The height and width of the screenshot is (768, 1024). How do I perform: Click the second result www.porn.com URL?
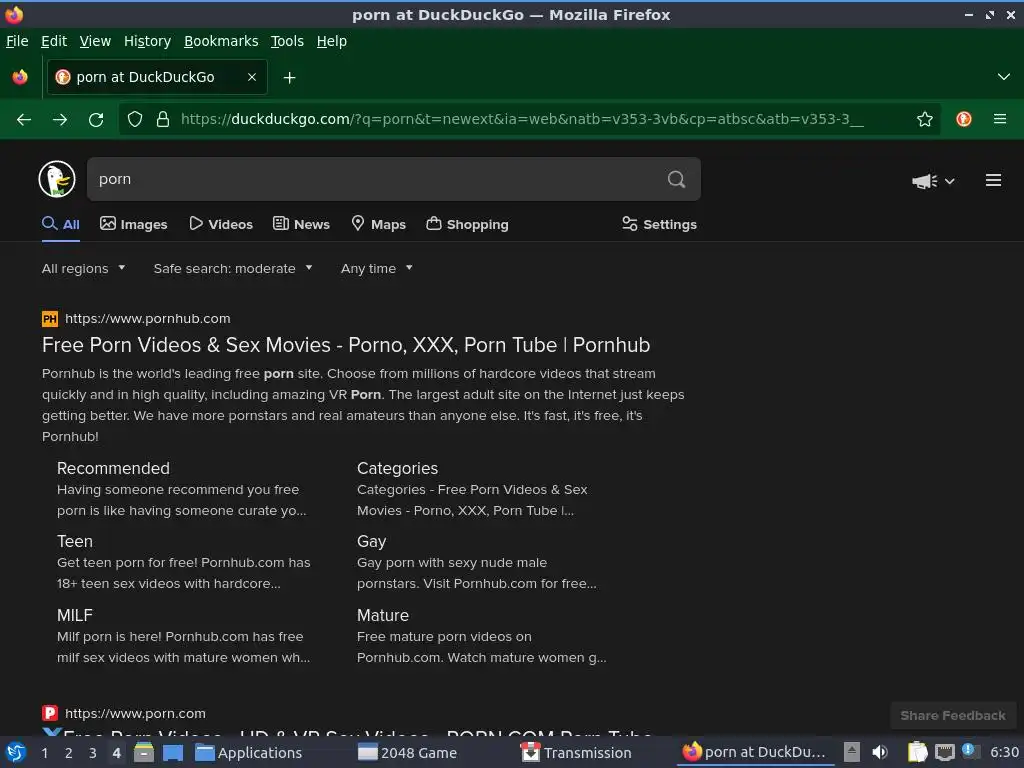[135, 713]
